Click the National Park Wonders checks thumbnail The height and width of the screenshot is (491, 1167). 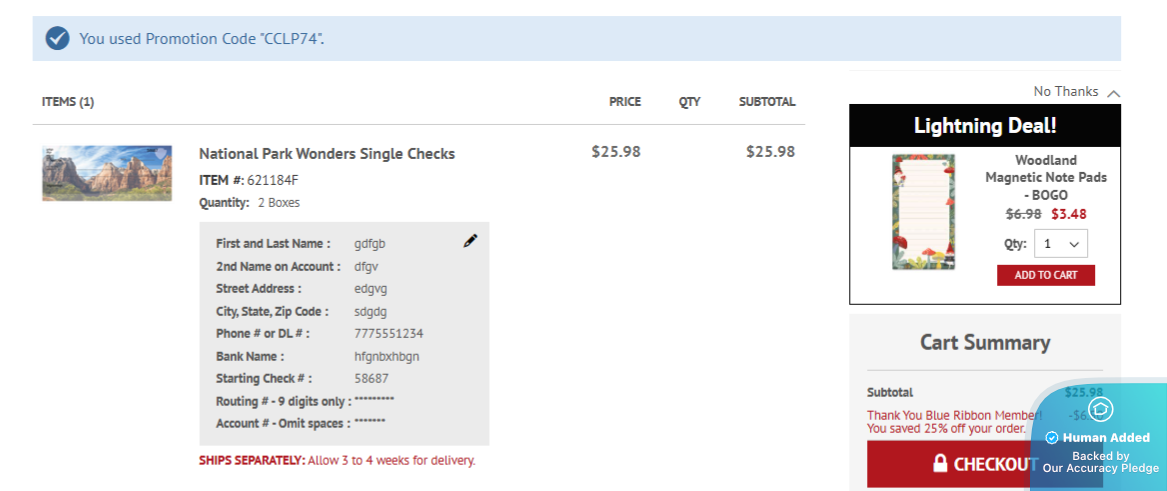coord(107,173)
